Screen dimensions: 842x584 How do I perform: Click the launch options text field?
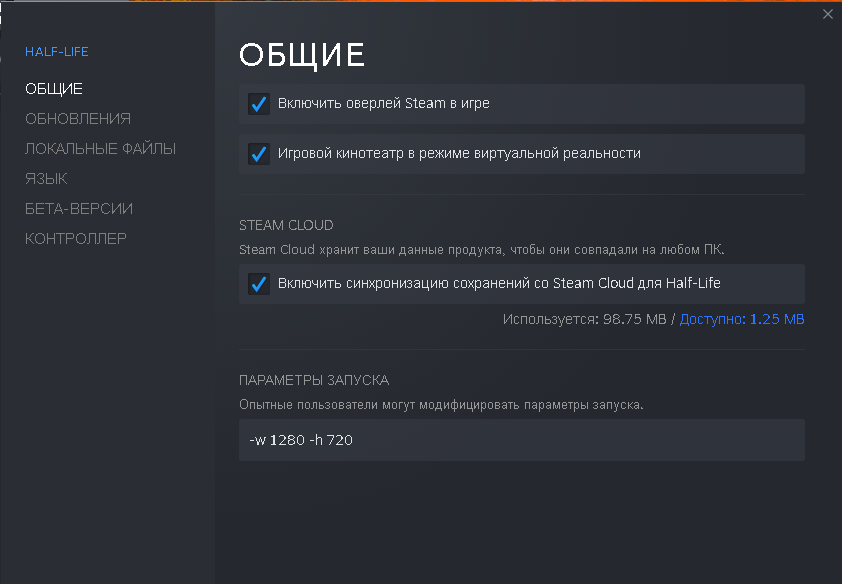[521, 440]
